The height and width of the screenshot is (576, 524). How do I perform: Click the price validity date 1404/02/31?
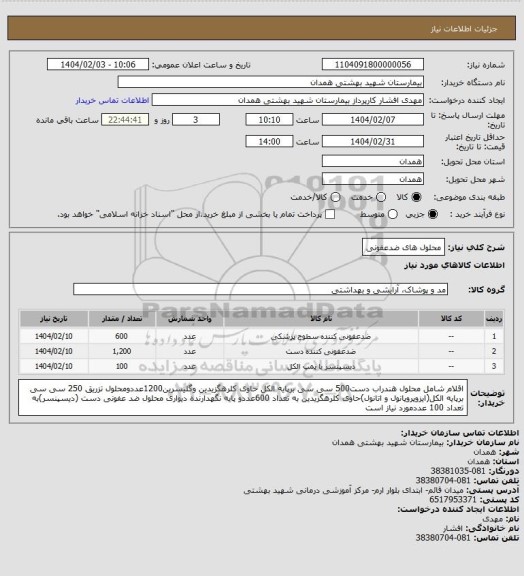373,141
